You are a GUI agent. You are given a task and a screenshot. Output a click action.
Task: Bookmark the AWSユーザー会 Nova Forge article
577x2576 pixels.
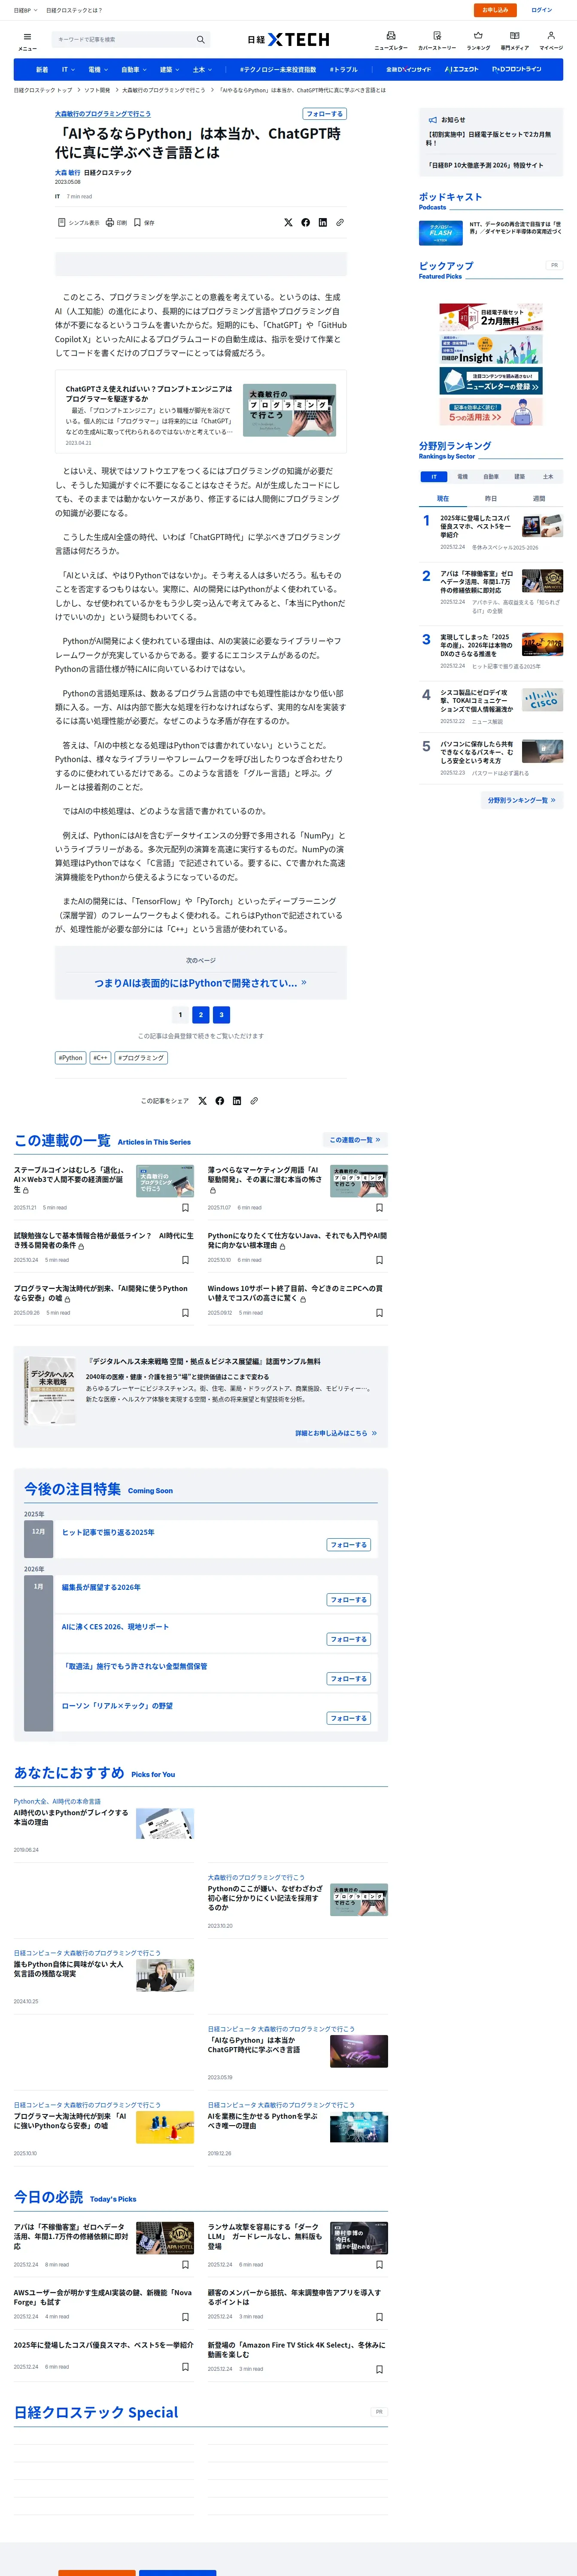coord(185,2317)
